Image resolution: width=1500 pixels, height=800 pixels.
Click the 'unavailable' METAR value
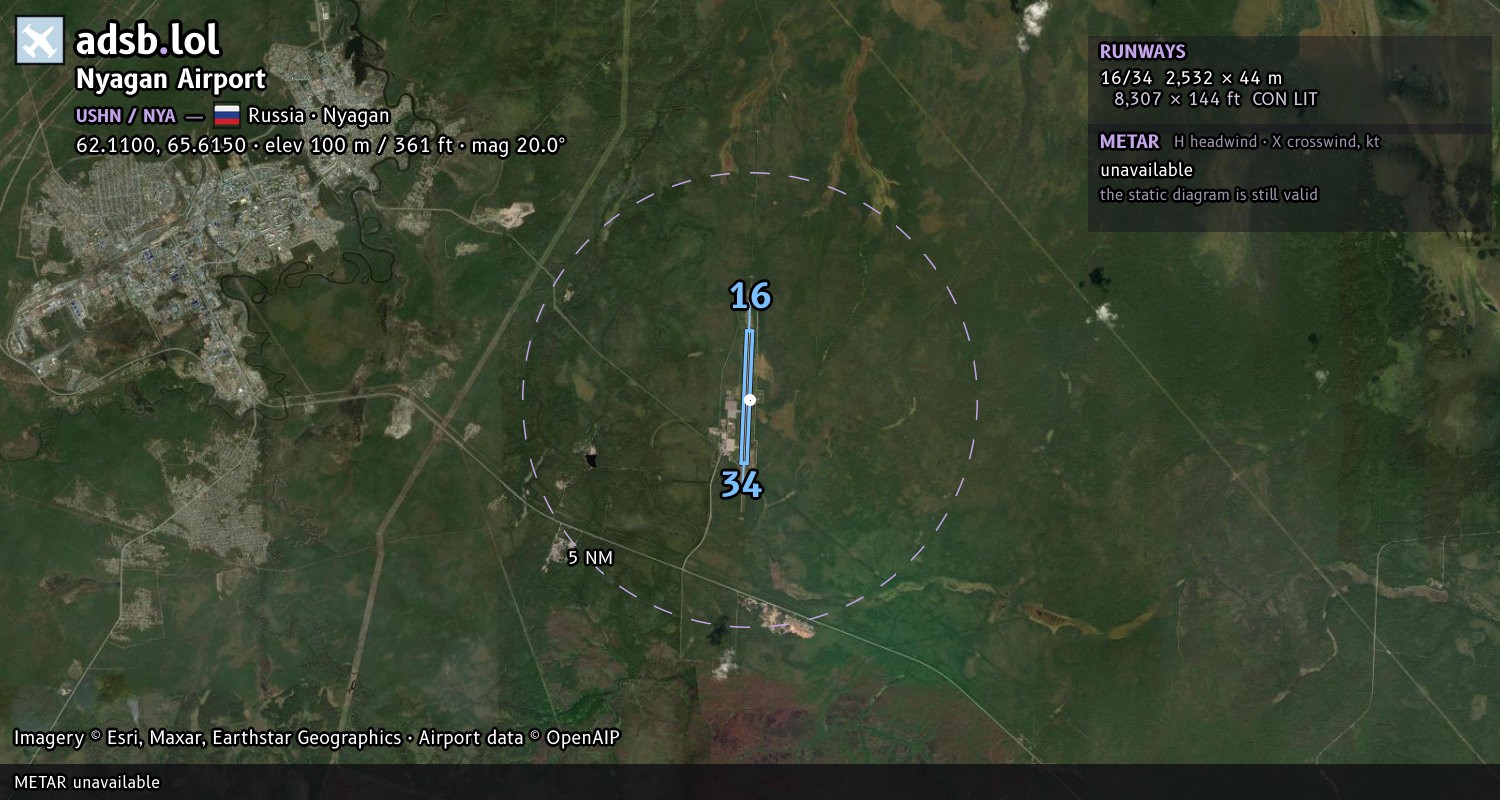pos(1146,170)
